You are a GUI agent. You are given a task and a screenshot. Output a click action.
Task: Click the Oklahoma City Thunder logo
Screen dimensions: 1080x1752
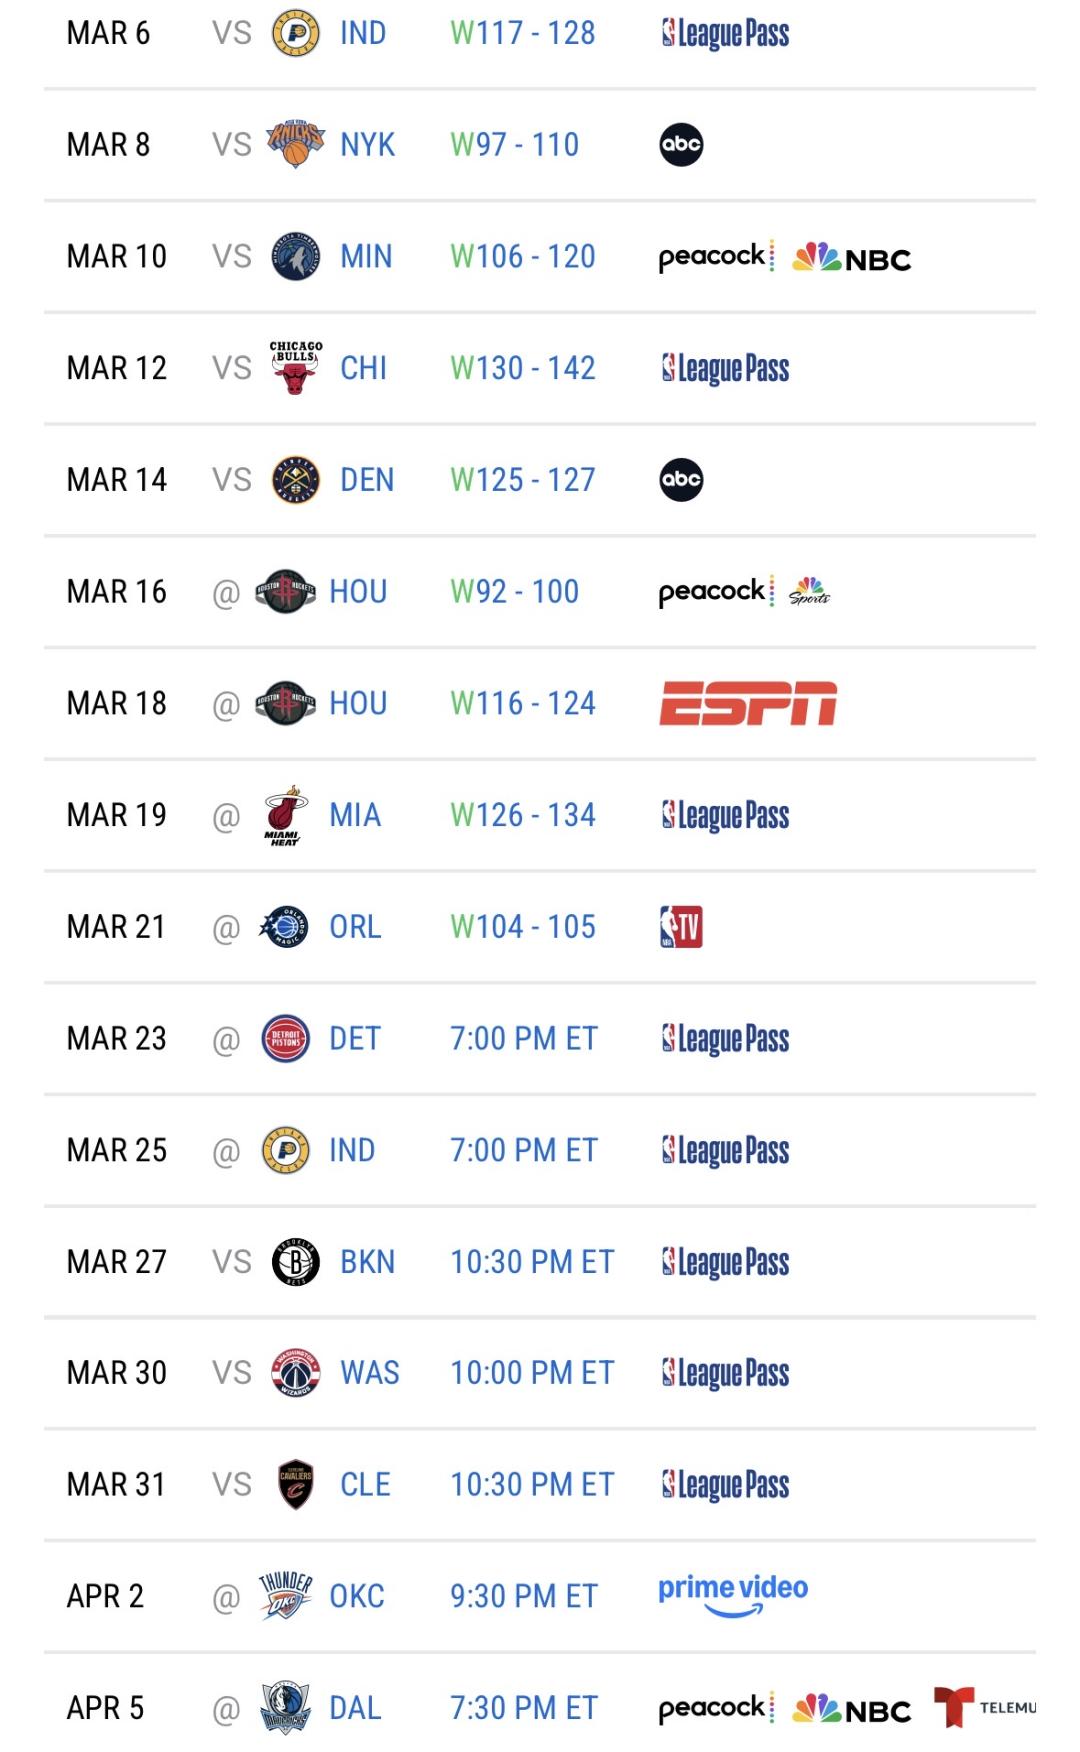click(285, 1596)
